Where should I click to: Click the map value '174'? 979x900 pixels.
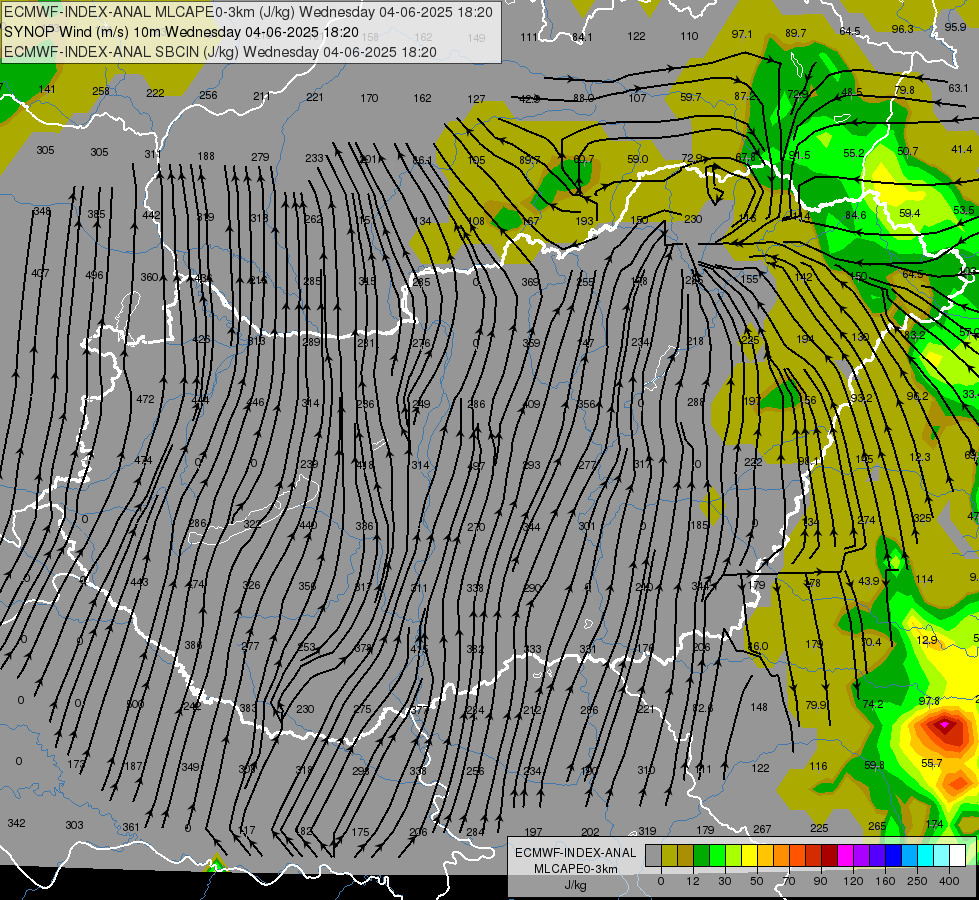(935, 824)
